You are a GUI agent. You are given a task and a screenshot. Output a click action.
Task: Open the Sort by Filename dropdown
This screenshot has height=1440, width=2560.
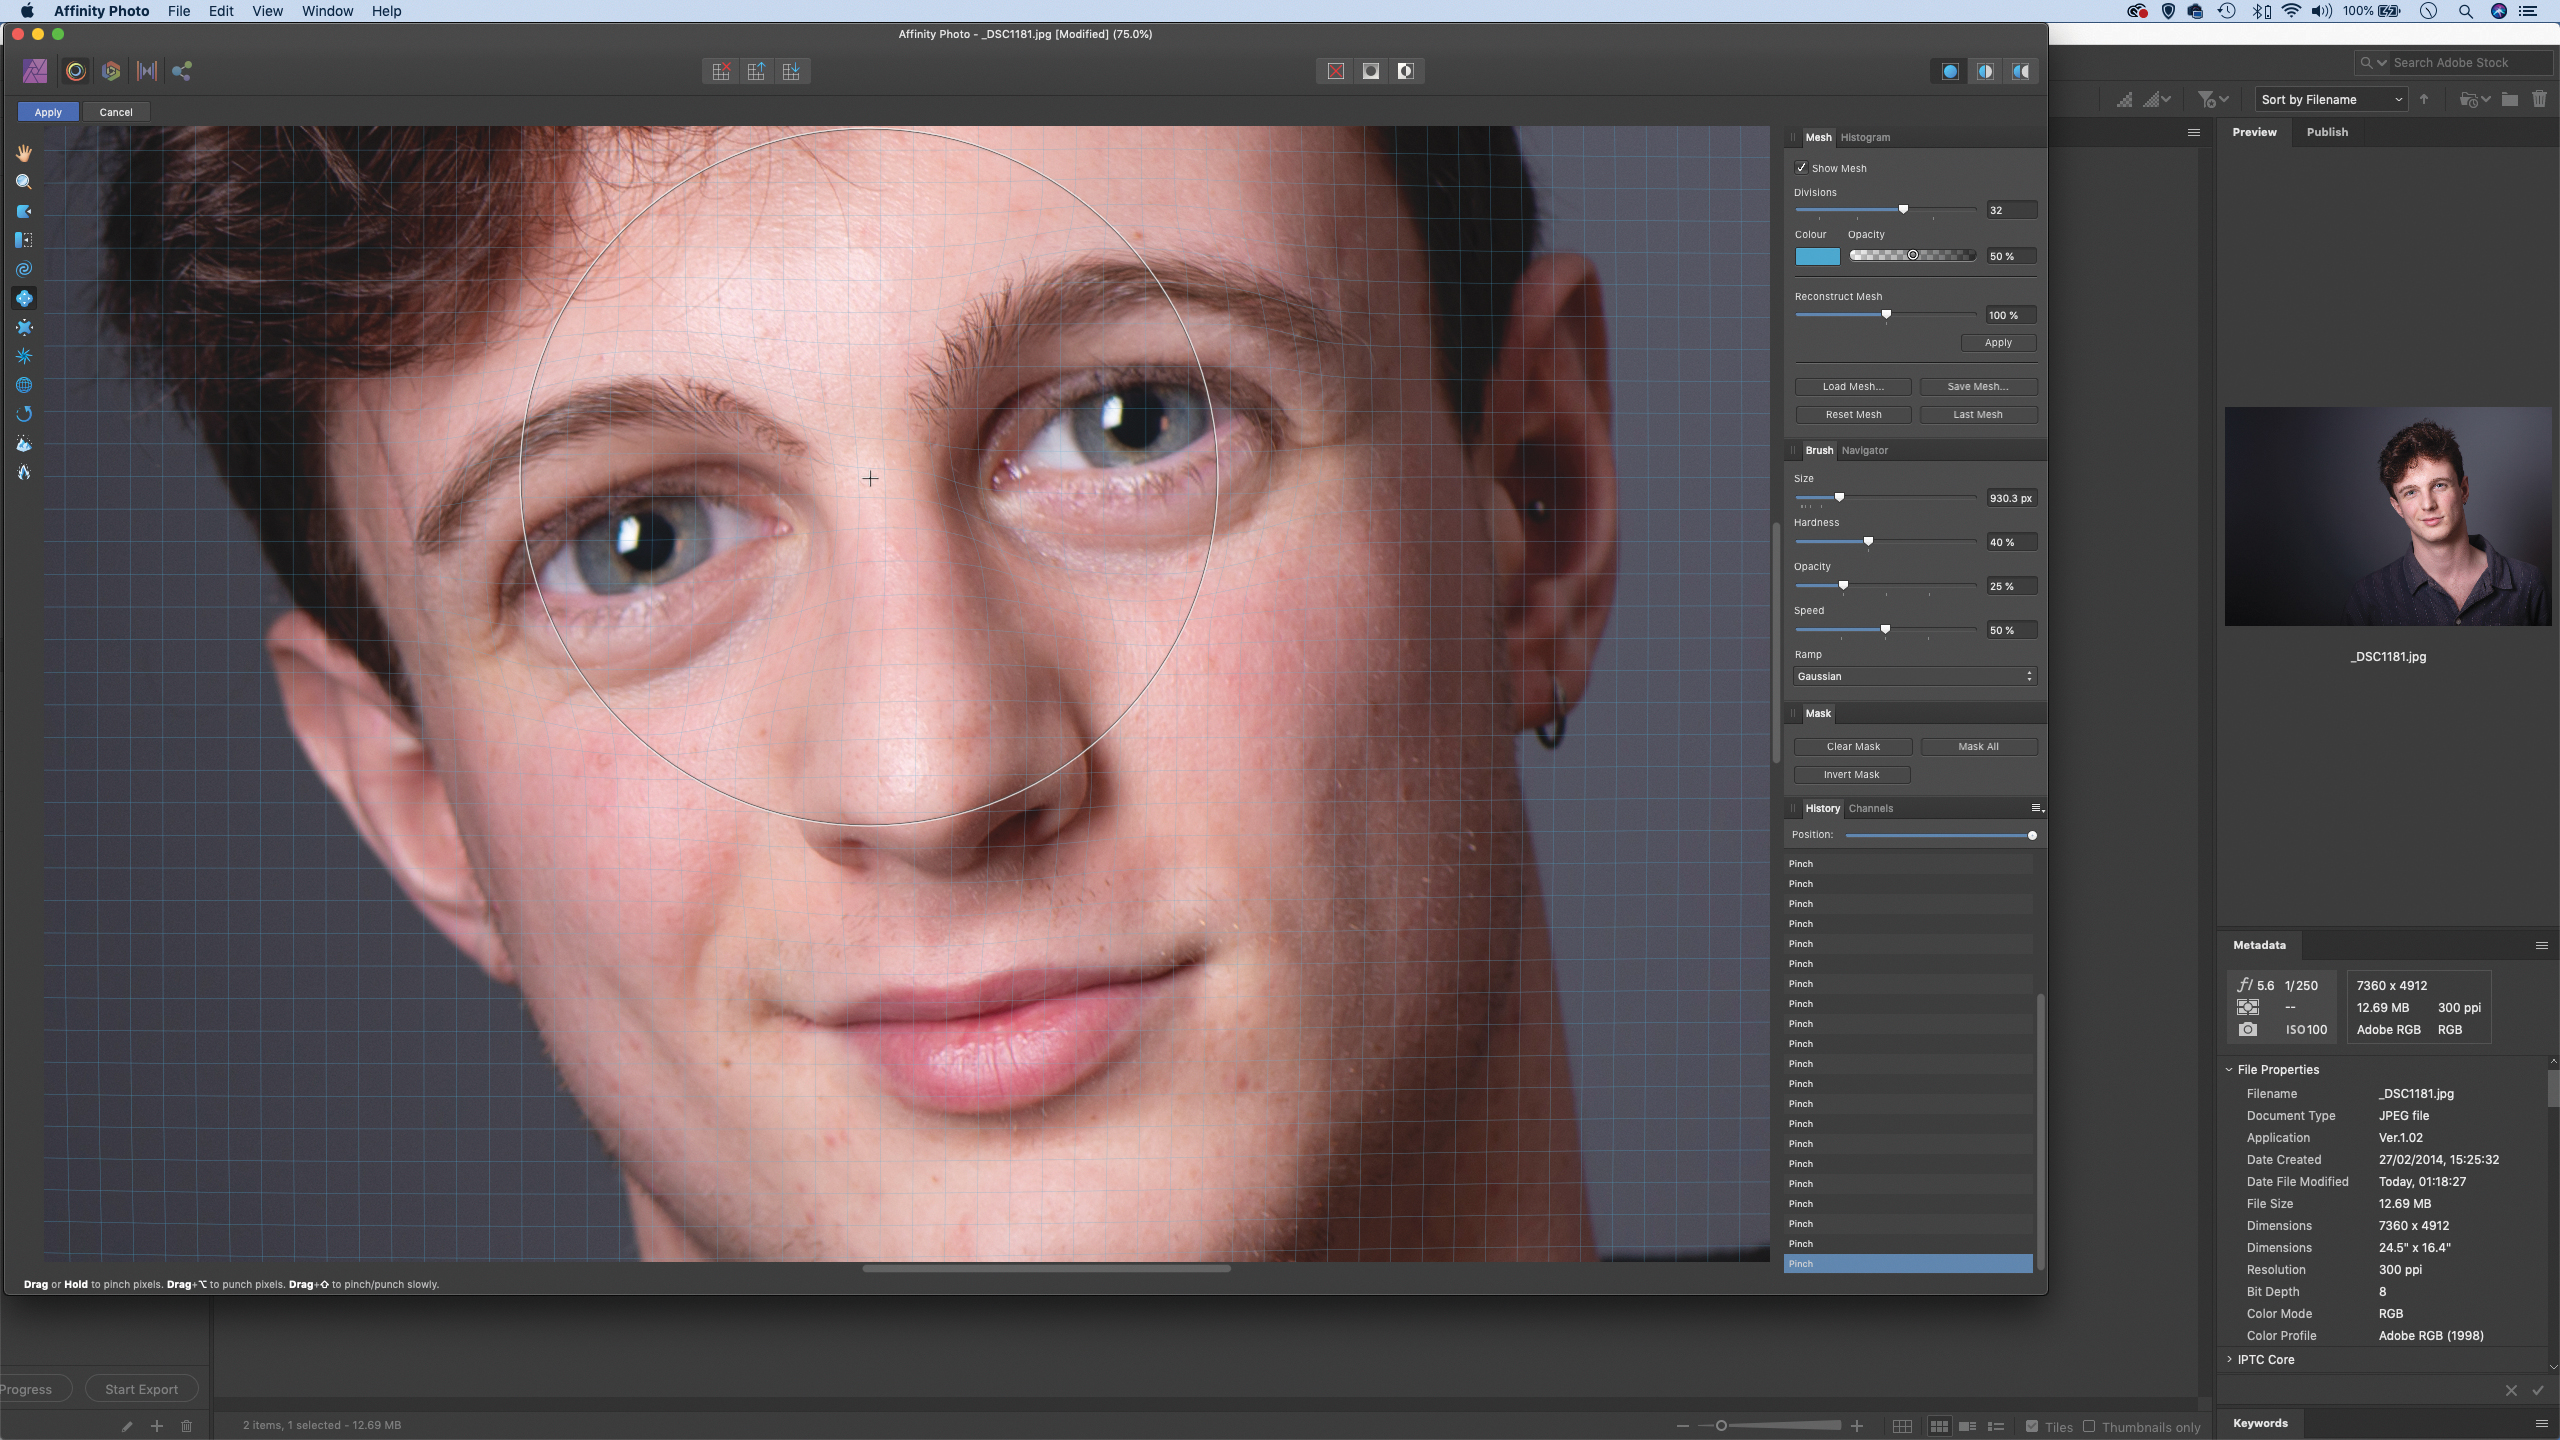[2331, 100]
